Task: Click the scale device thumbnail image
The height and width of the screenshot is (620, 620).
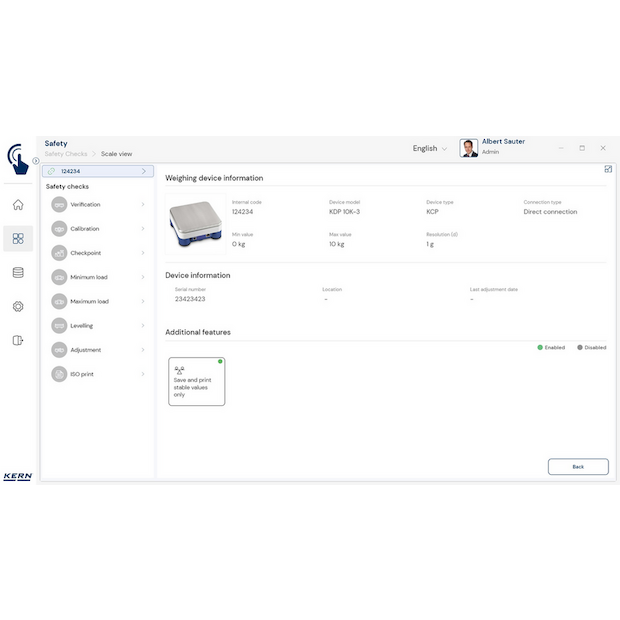Action: tap(196, 223)
